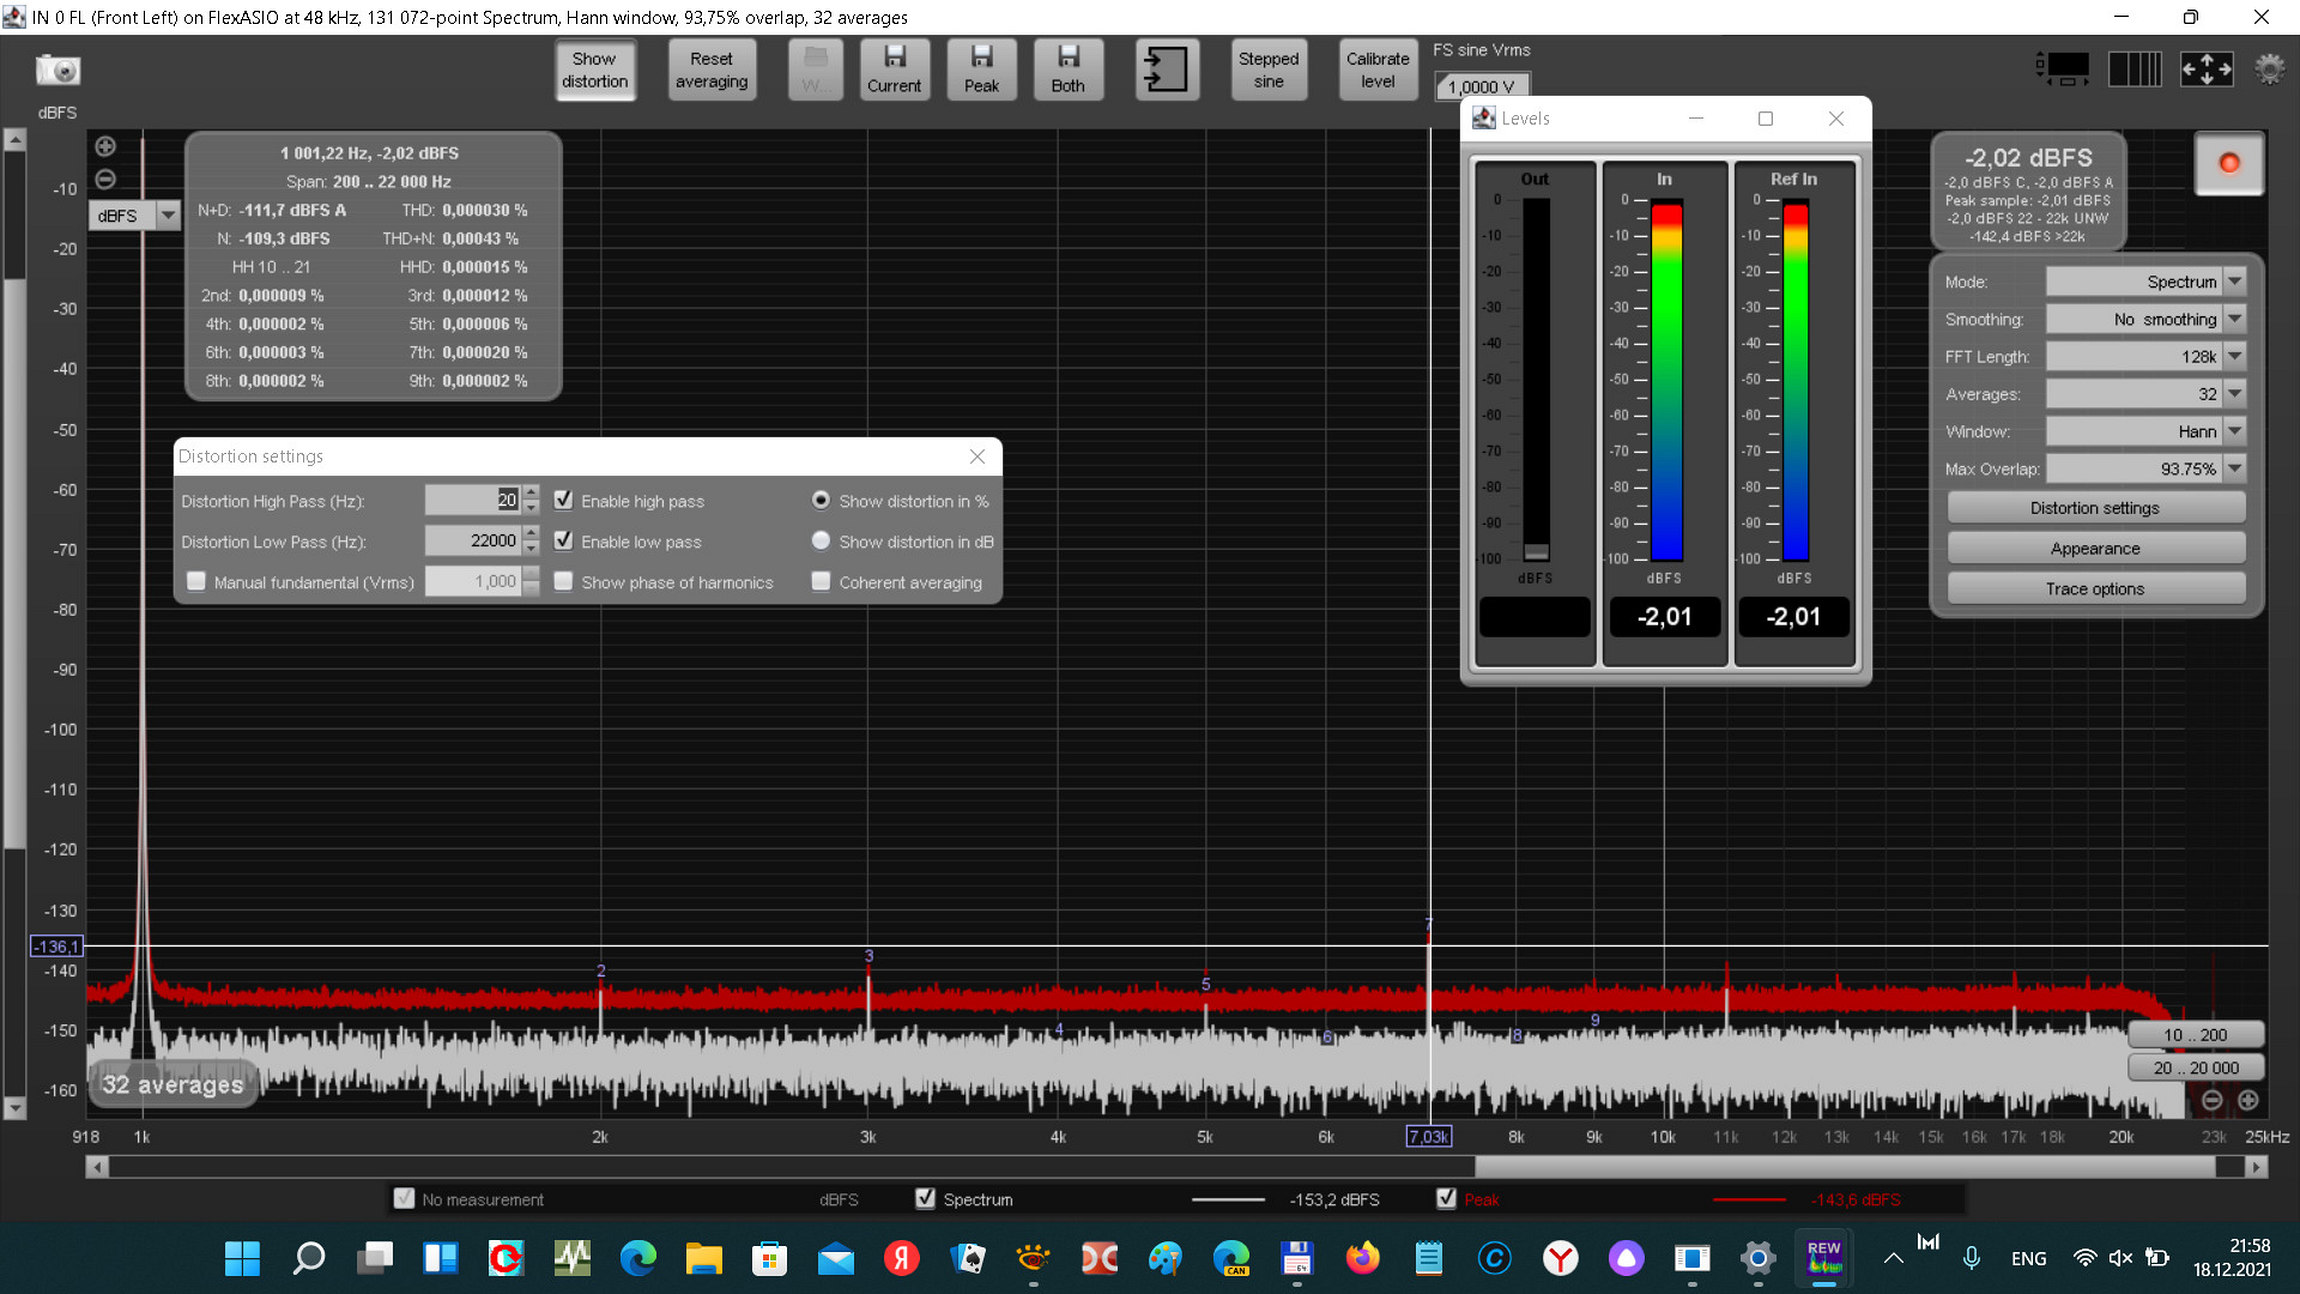Open Stepped sine tool

[1268, 70]
